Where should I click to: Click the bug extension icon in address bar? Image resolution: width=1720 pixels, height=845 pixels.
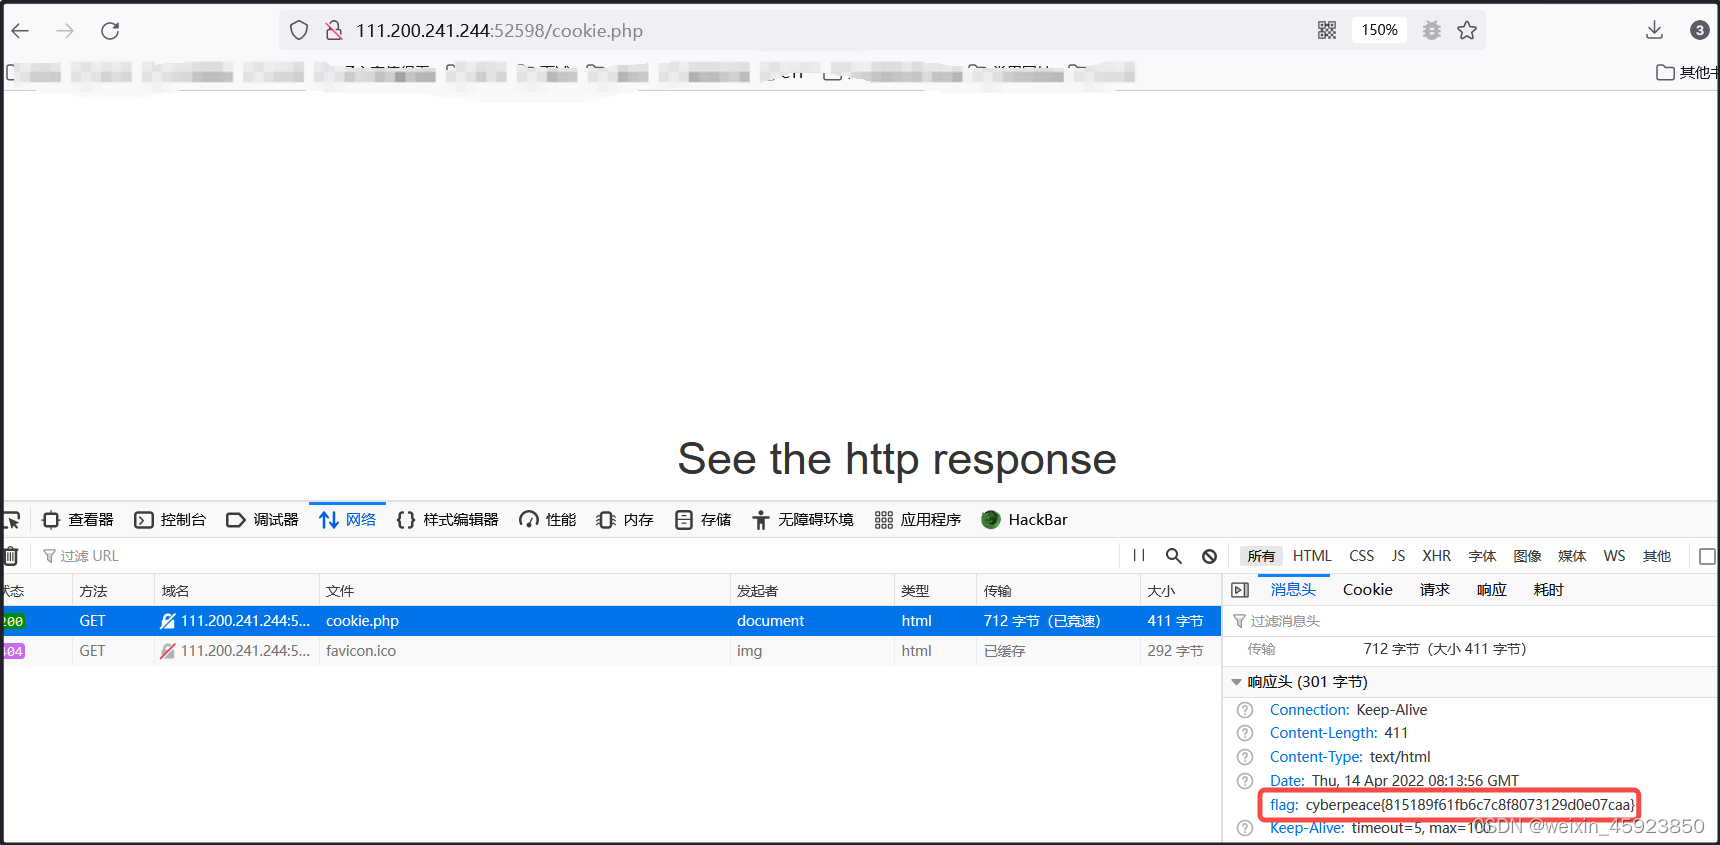coord(1432,30)
